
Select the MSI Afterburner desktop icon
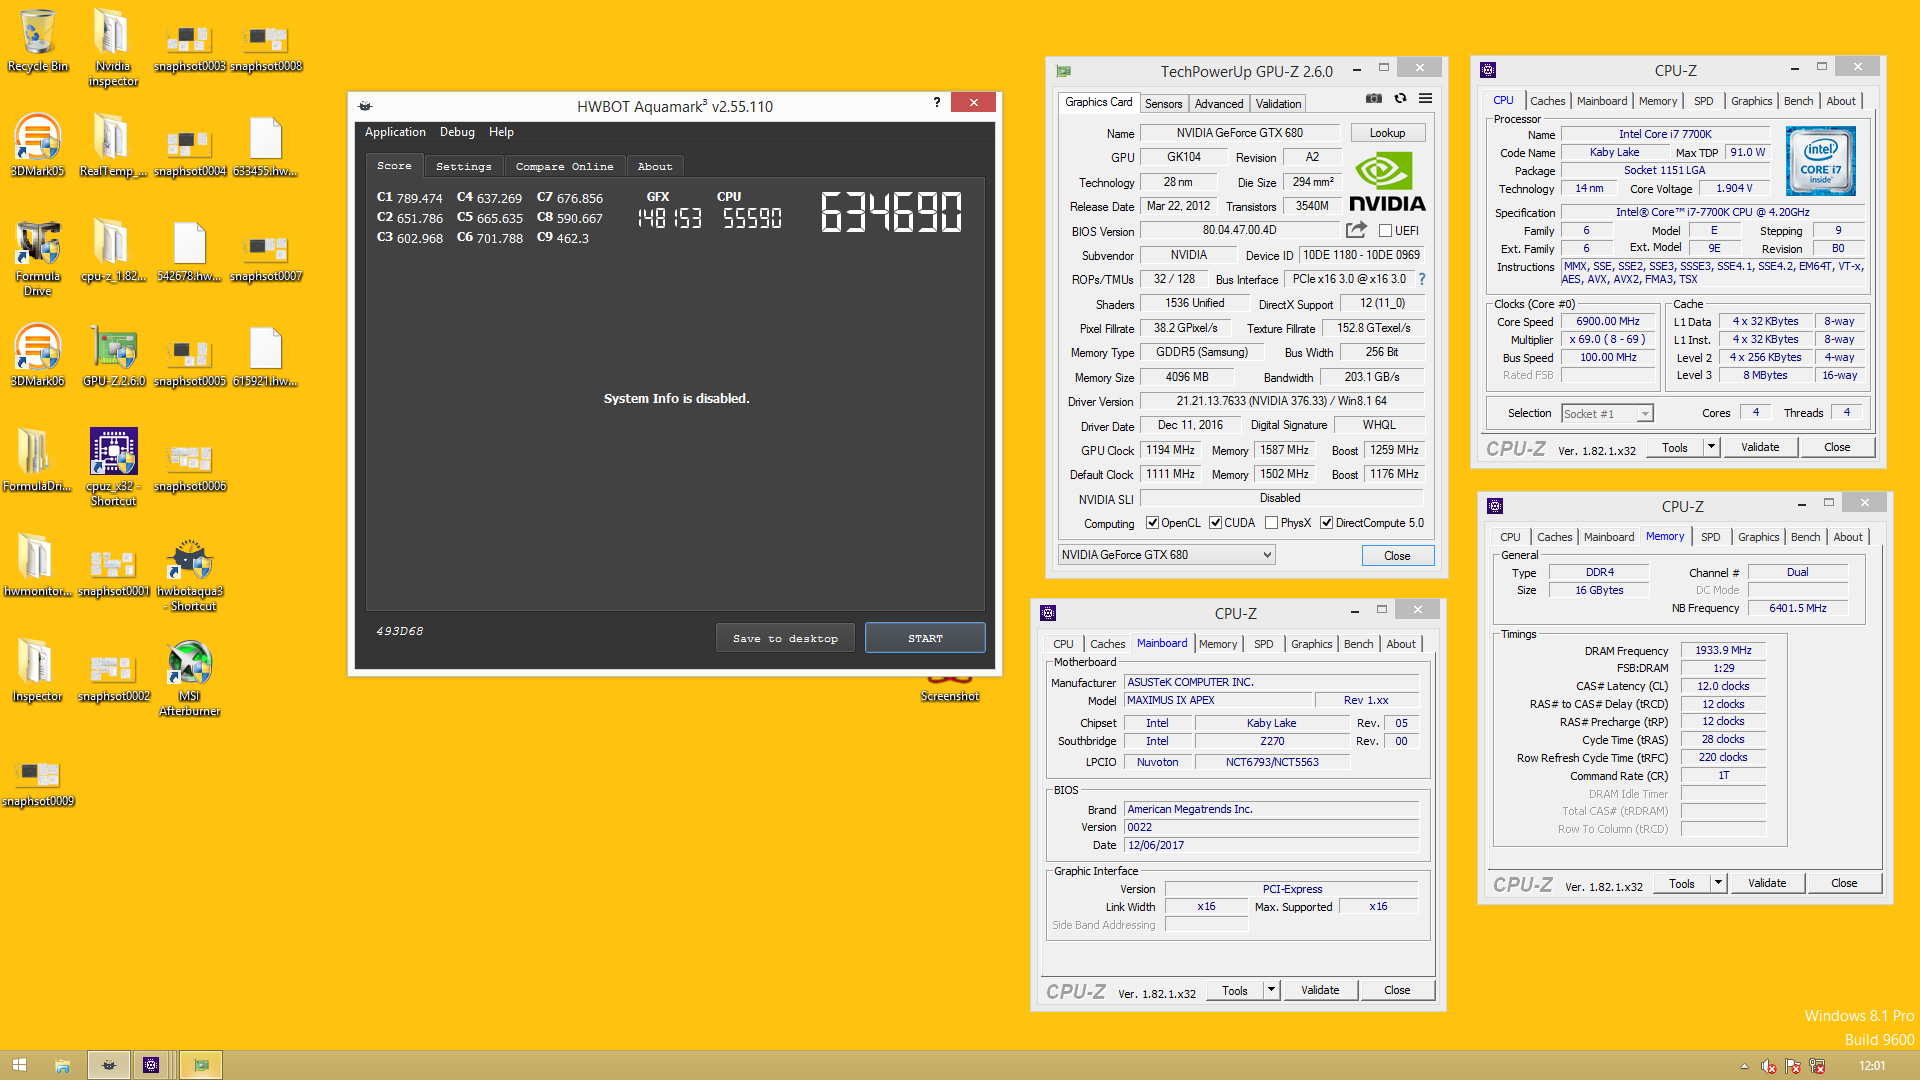(x=190, y=678)
